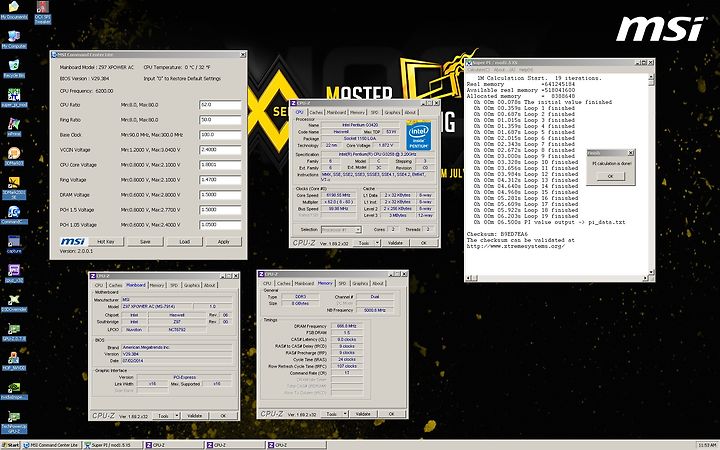The image size is (720, 450).
Task: Open Graphics tab in Mainboard CPU-Z window
Action: point(191,285)
